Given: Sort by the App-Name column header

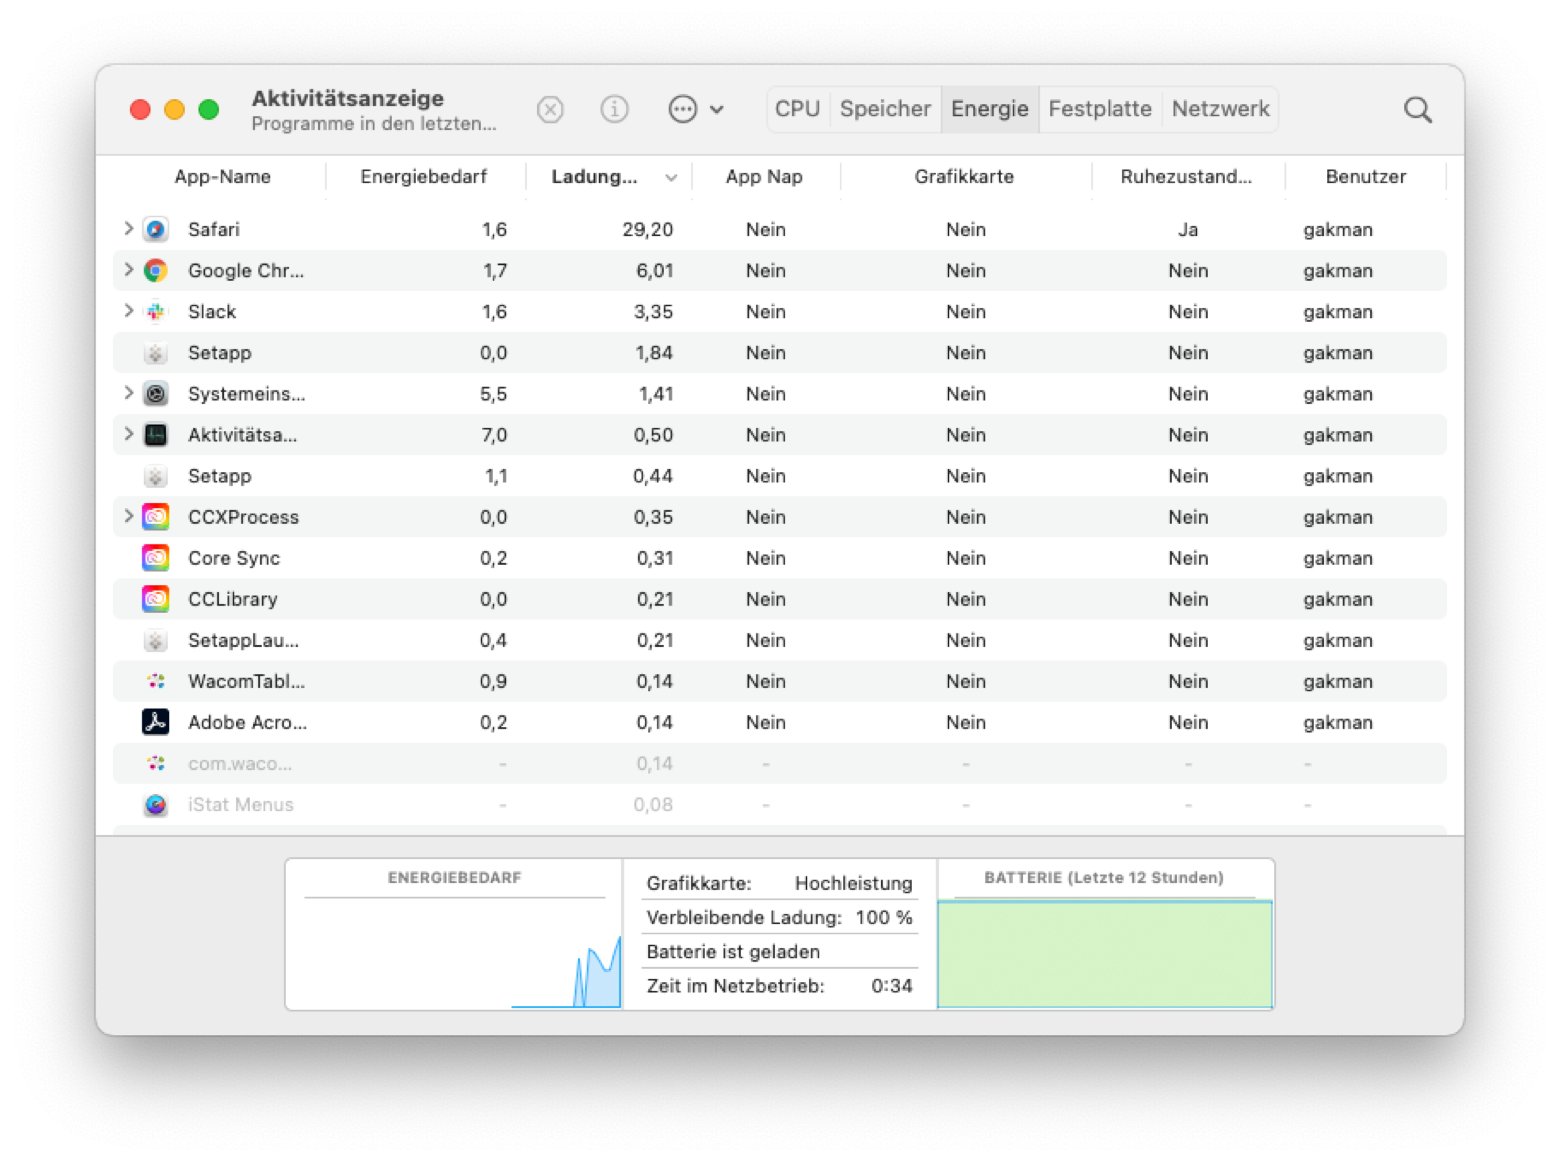Looking at the screenshot, I should pyautogui.click(x=222, y=177).
